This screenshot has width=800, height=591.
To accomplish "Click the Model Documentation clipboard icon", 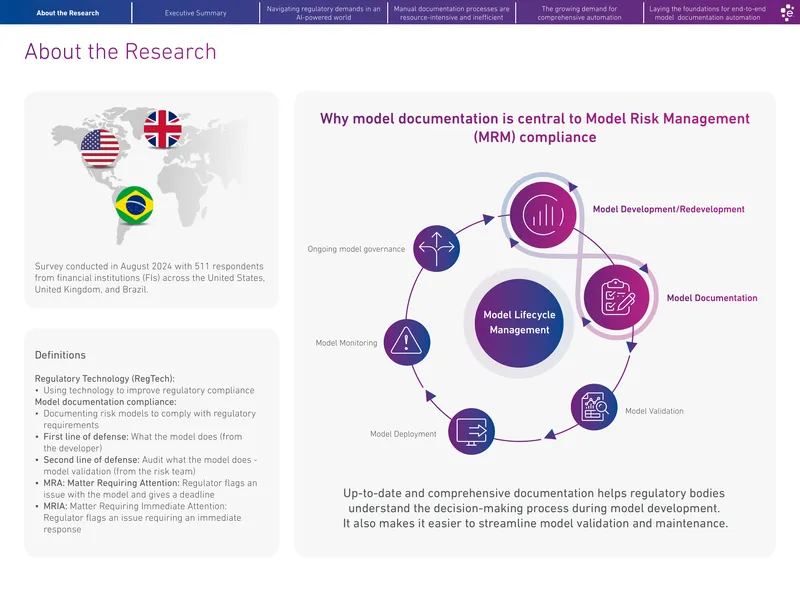I will click(617, 297).
